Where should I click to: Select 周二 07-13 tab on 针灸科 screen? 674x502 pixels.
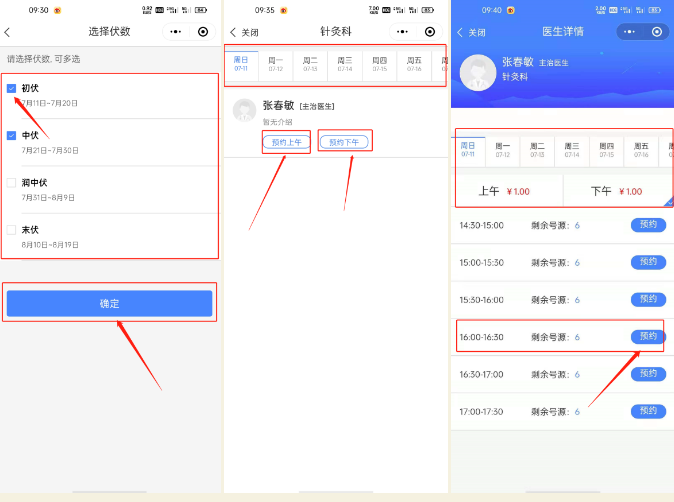[x=310, y=64]
